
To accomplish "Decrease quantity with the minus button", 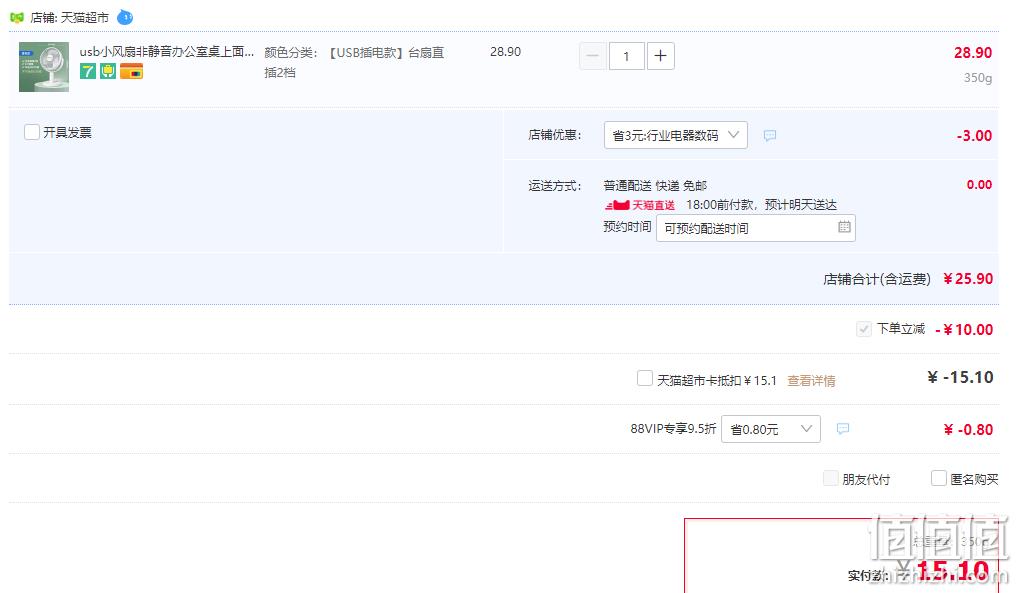I will click(x=593, y=56).
